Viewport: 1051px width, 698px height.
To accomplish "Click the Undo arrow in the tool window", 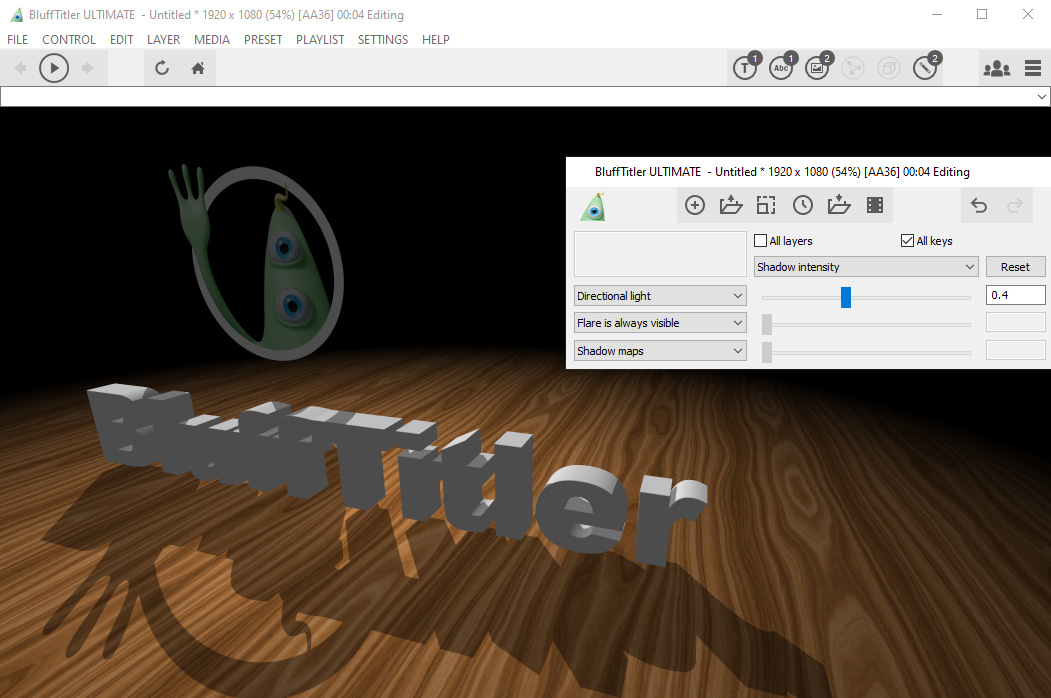I will point(979,205).
